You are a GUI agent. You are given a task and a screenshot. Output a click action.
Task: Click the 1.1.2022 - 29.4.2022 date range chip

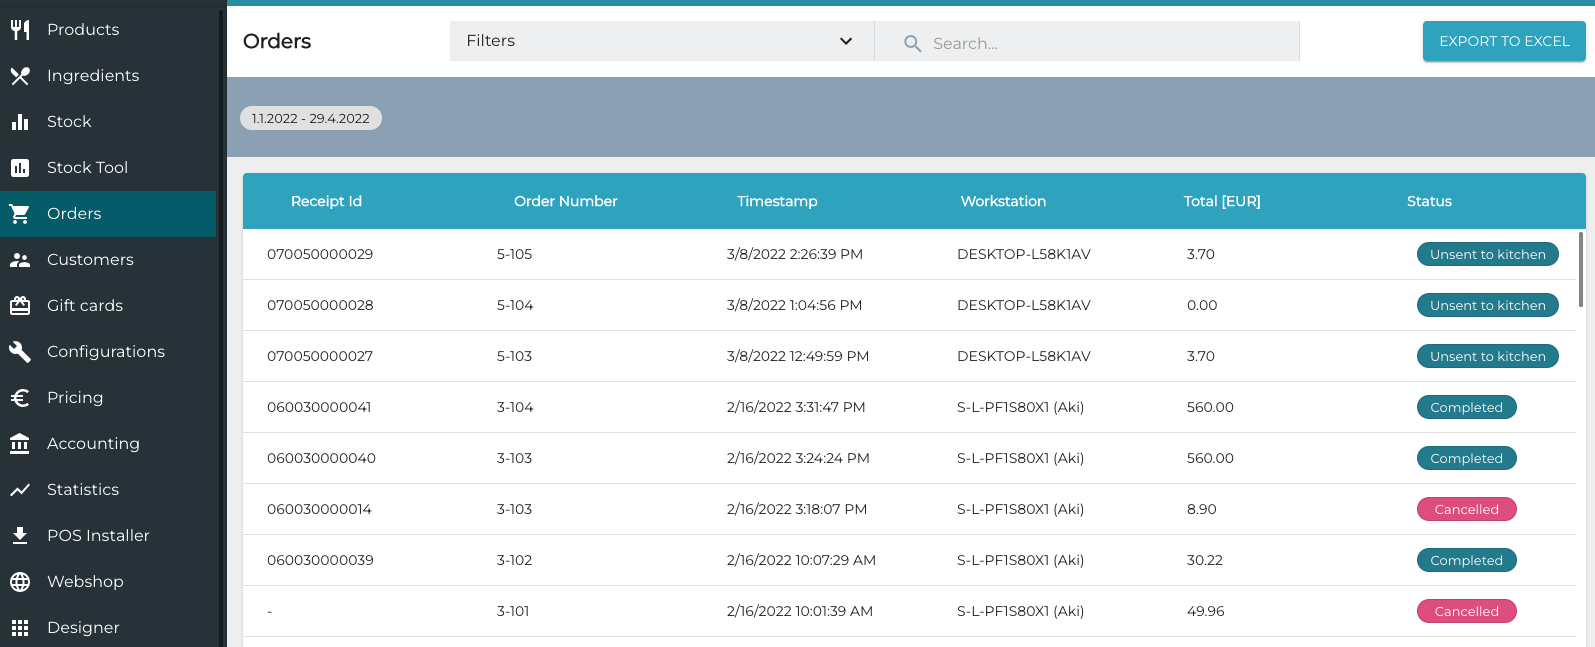(x=311, y=118)
